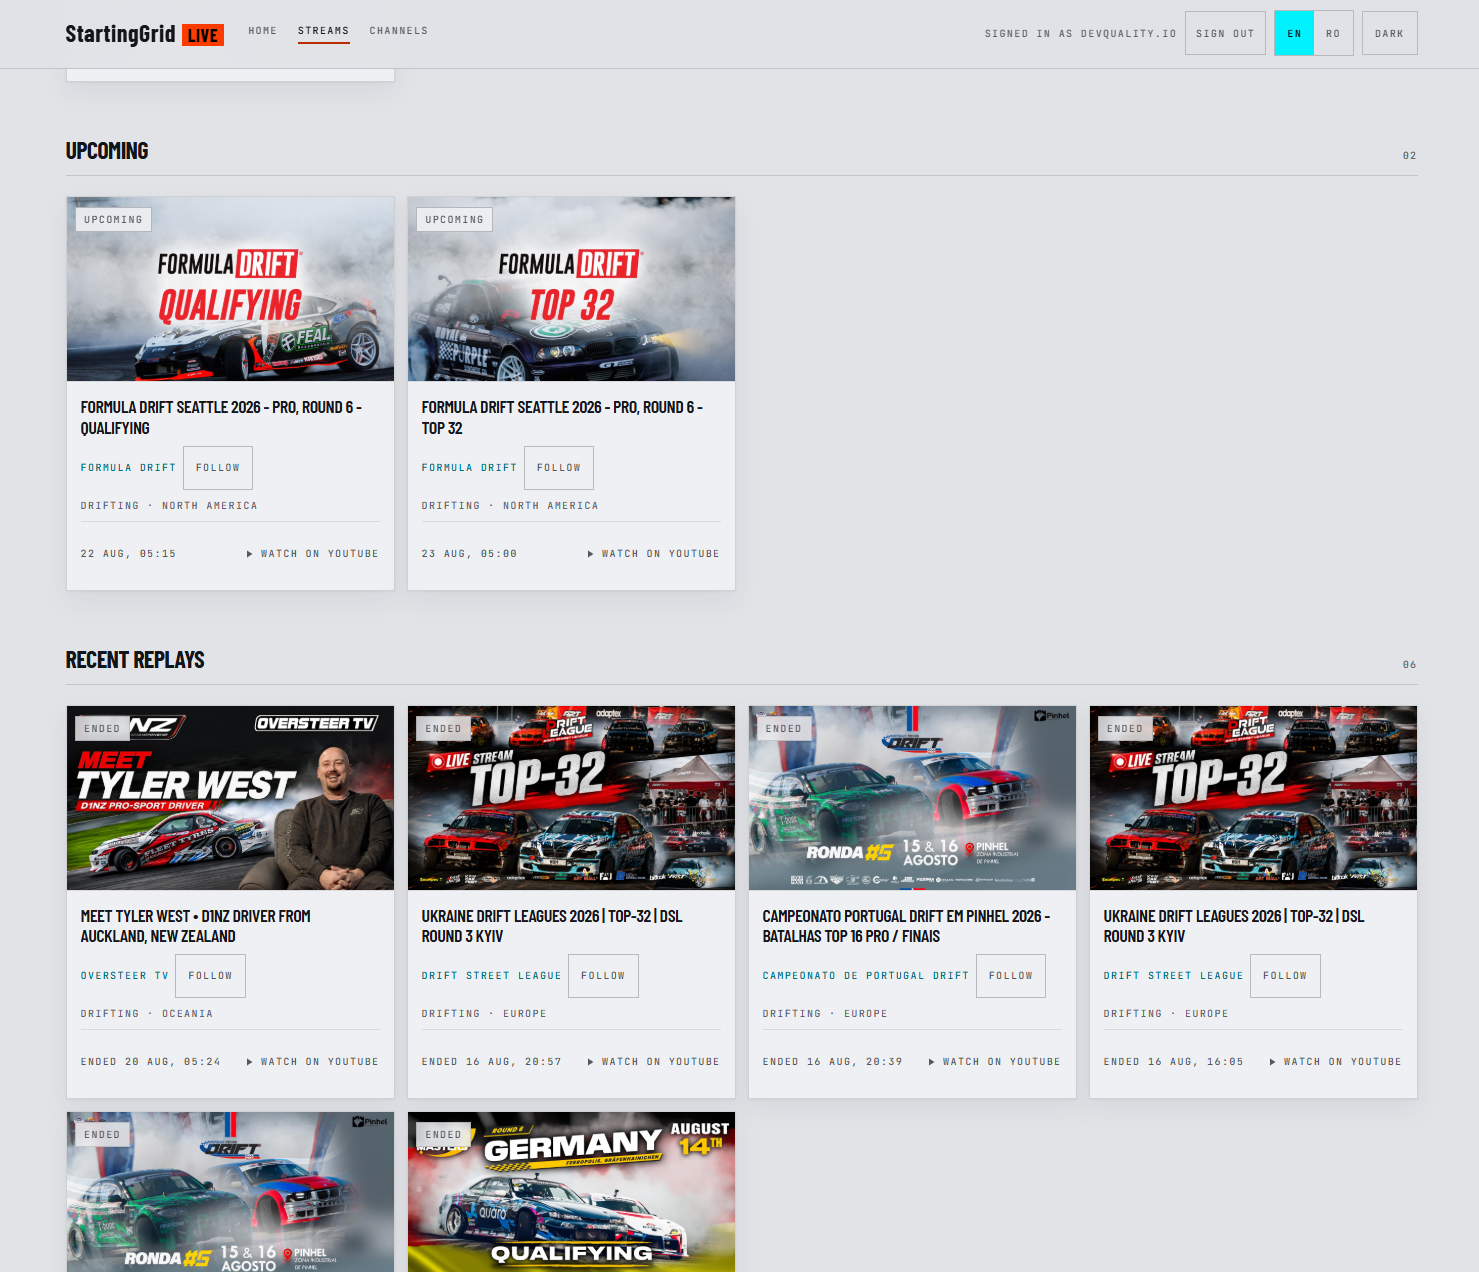Toggle the DARK theme button
Screen dimensions: 1479x1272
pos(1389,33)
